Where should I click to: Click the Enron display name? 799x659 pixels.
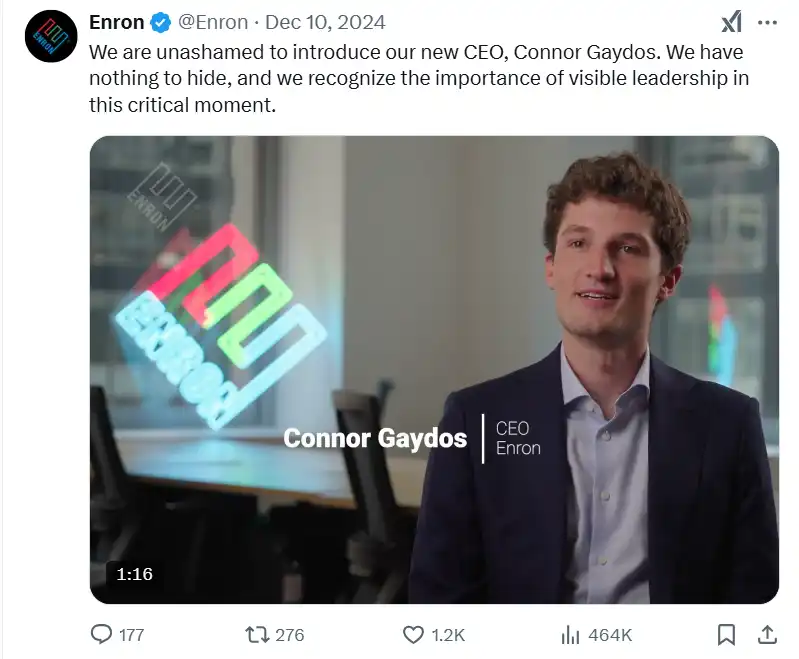point(116,23)
